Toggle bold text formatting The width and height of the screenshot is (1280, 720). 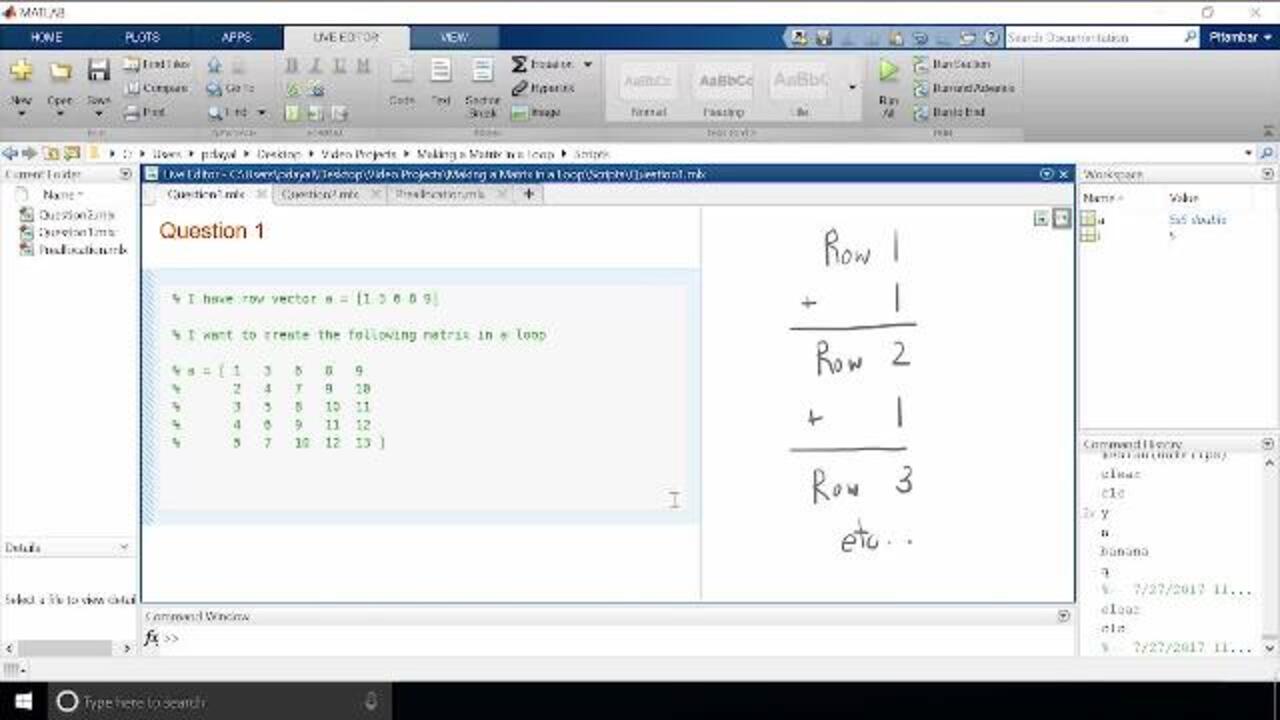click(x=292, y=65)
